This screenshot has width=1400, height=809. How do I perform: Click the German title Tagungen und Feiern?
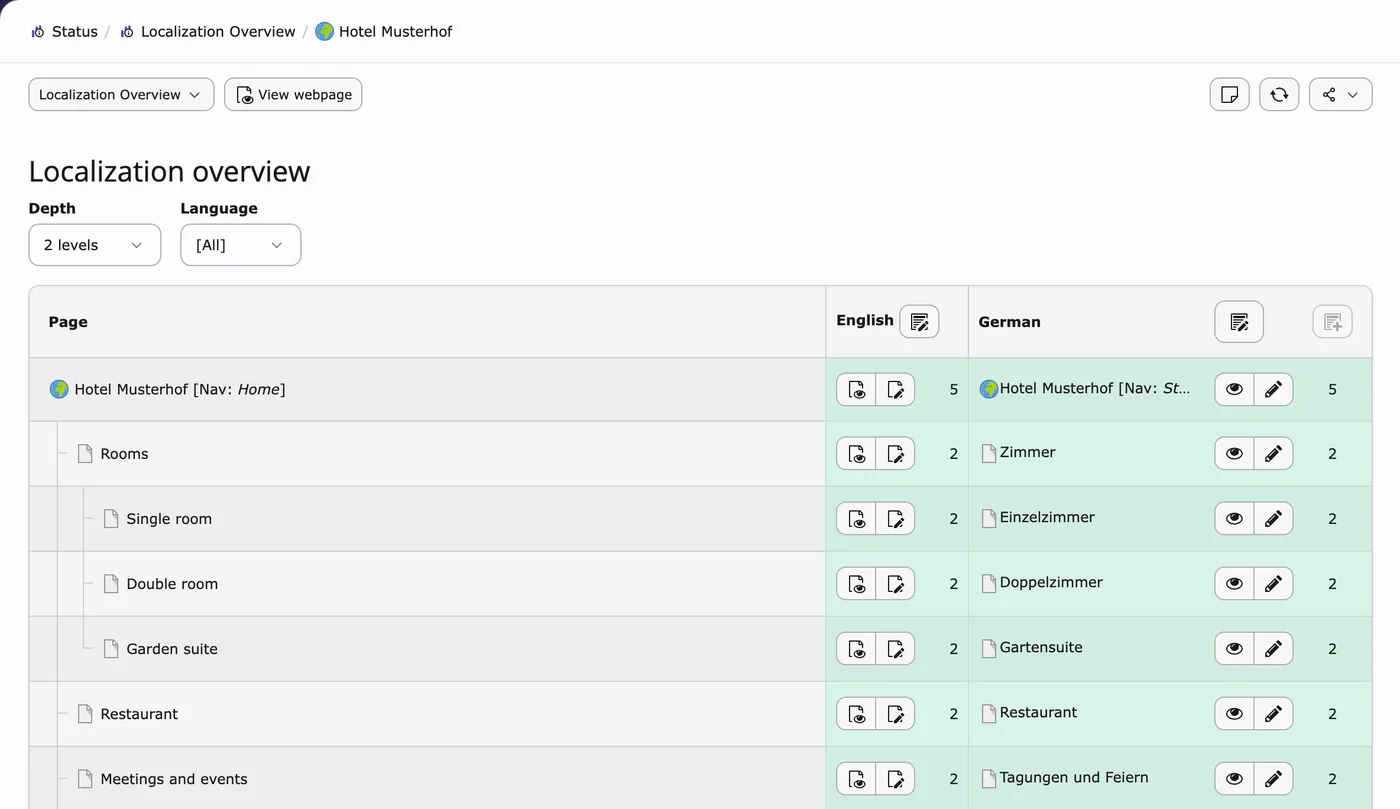1074,778
